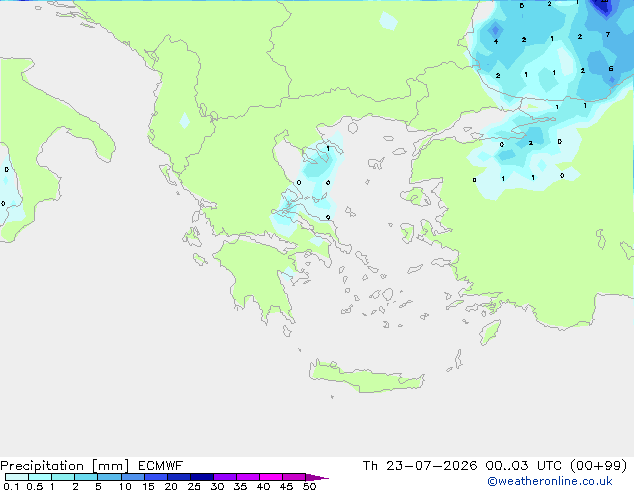This screenshot has height=490, width=634.
Task: Click the legend value label '45'
Action: click(286, 486)
